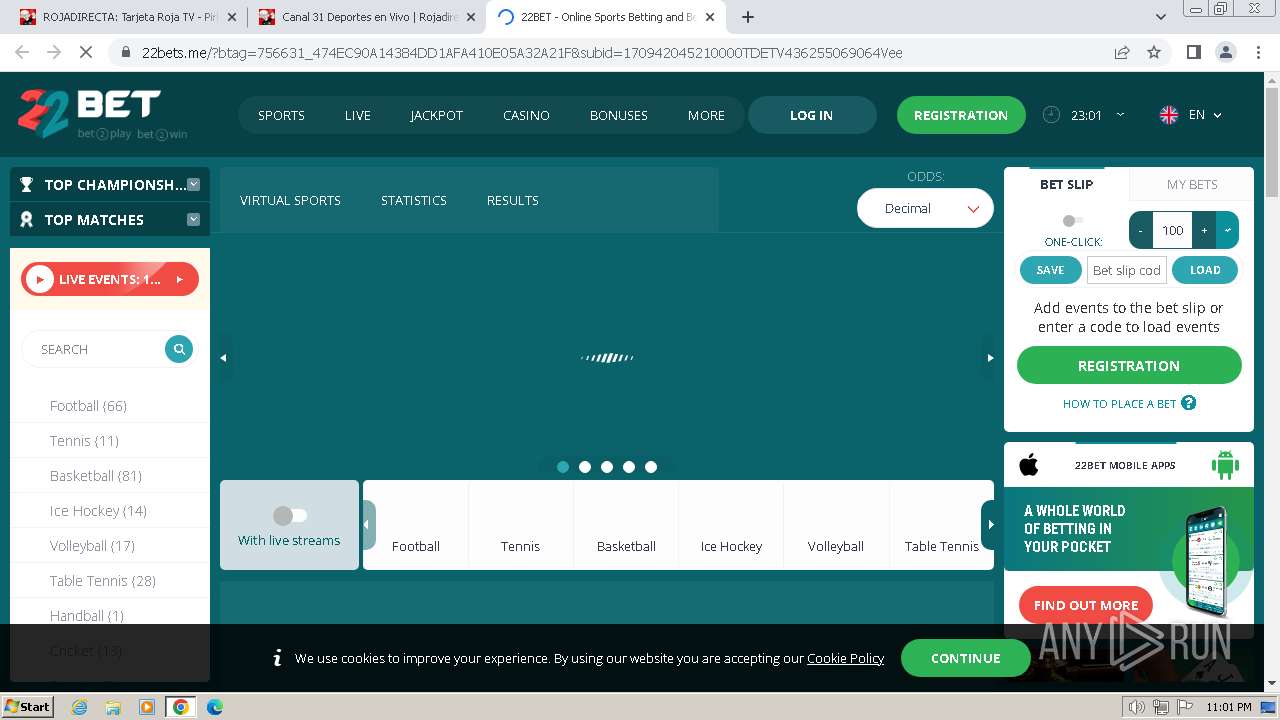This screenshot has height=720, width=1280.
Task: Open Internet Explorer in the taskbar
Action: 79,707
